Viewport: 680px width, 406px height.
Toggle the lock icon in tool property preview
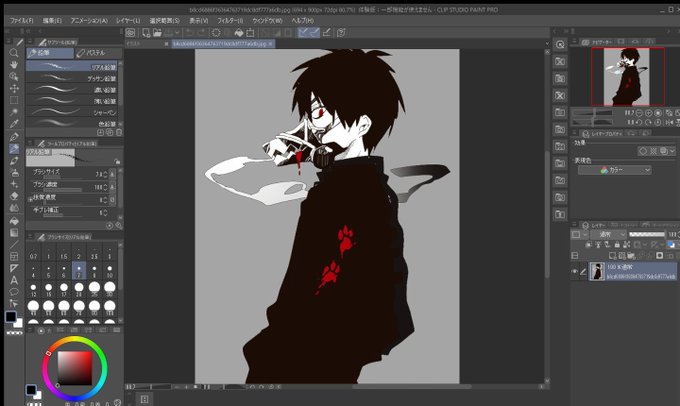point(117,161)
